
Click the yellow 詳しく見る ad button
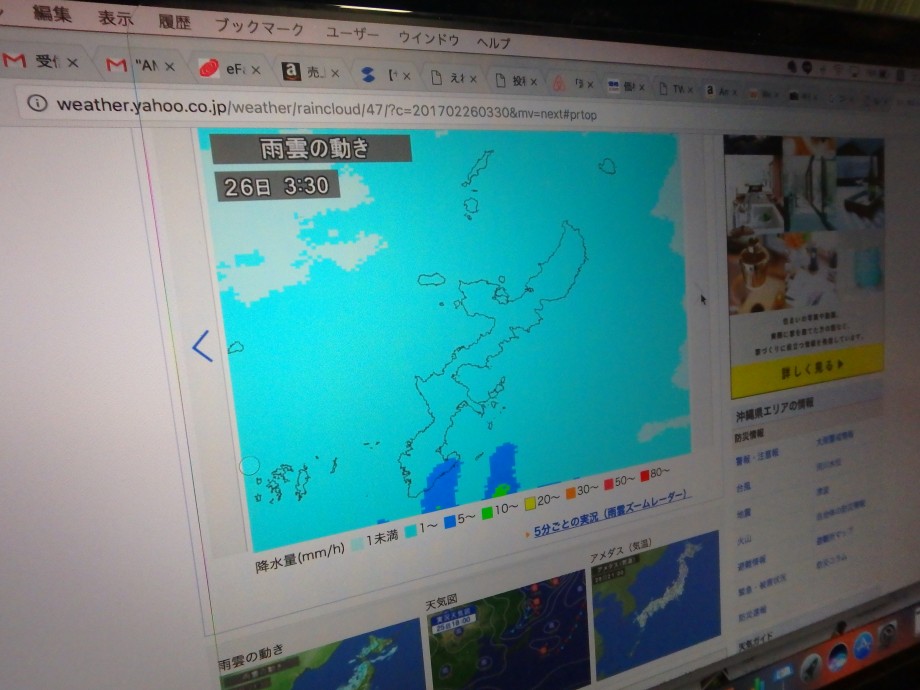pyautogui.click(x=808, y=371)
